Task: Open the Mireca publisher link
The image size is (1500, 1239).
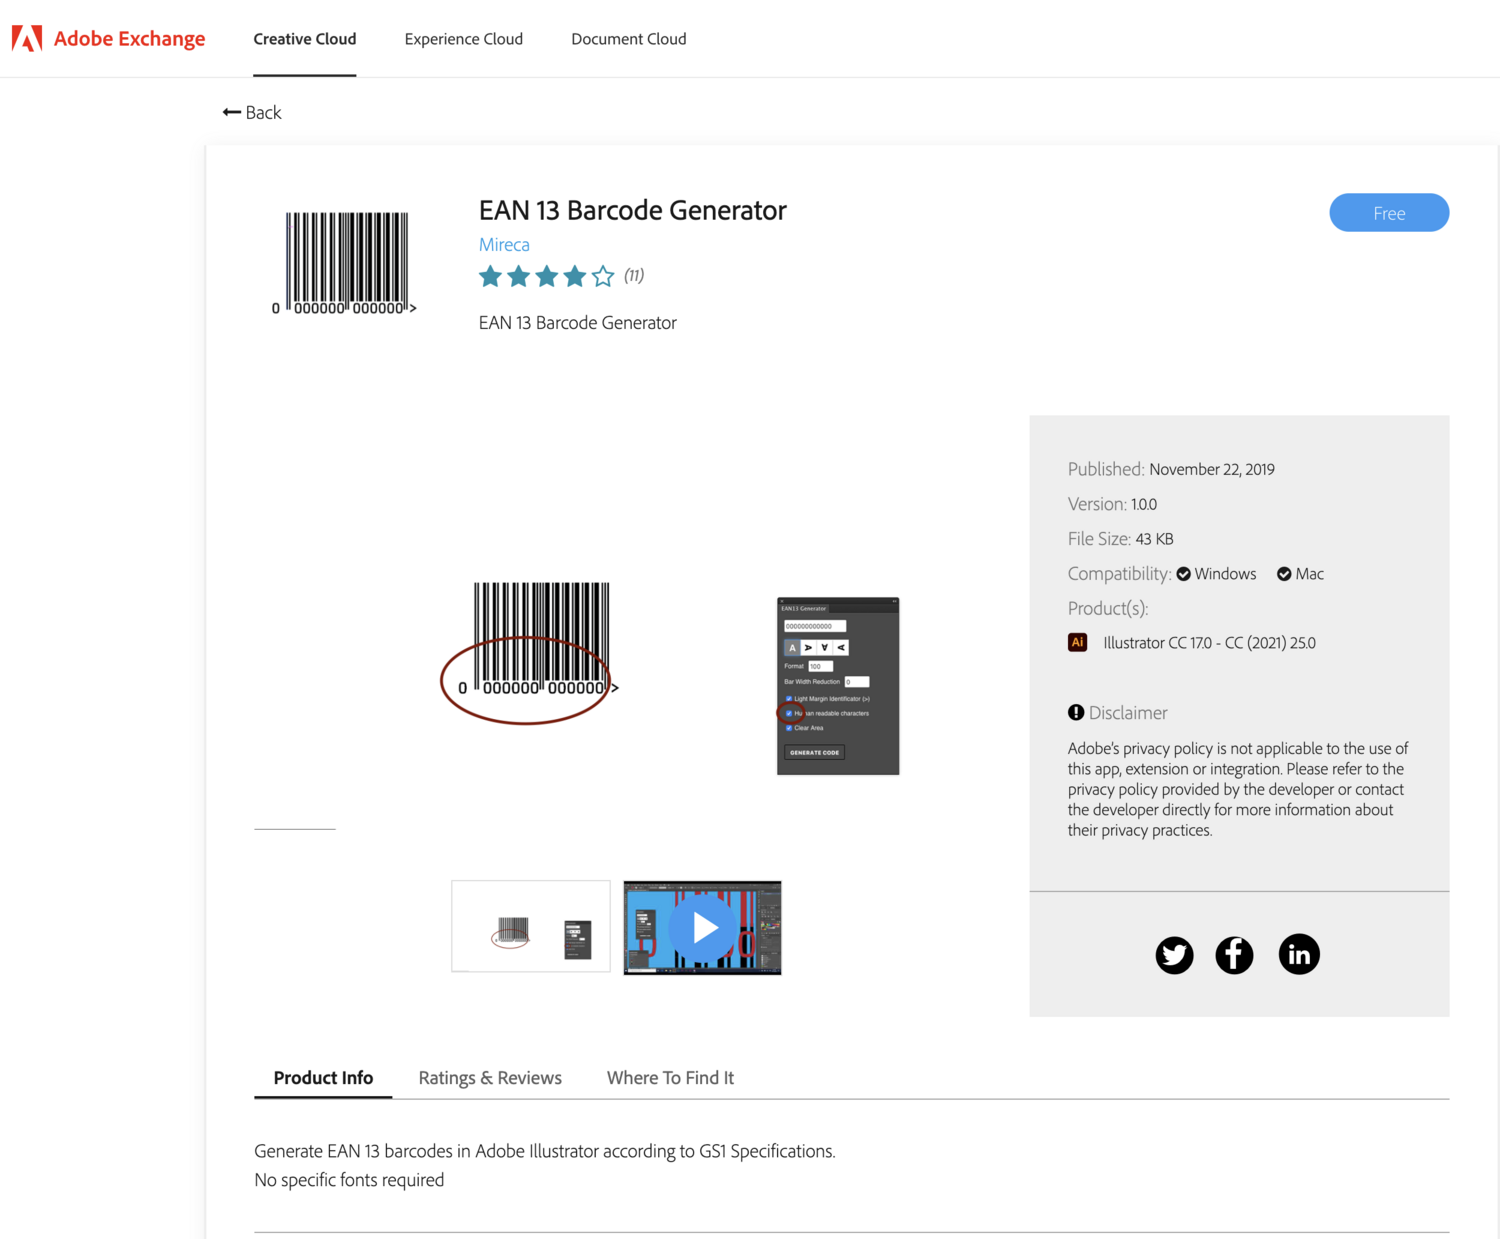Action: [504, 244]
